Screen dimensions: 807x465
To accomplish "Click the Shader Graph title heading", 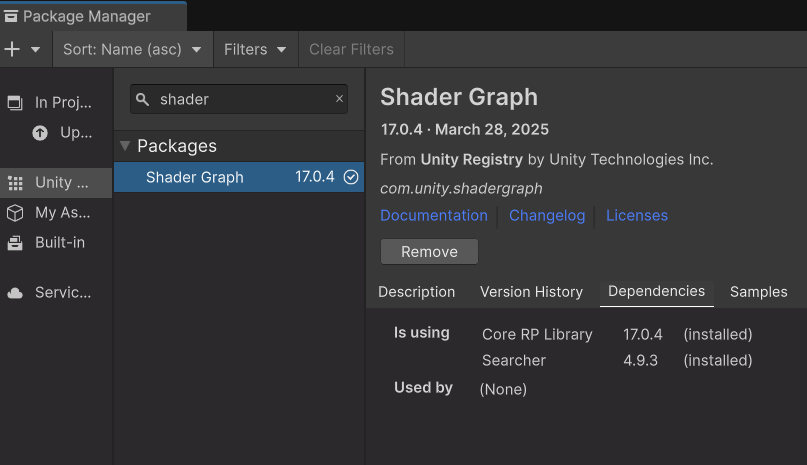I will point(459,97).
